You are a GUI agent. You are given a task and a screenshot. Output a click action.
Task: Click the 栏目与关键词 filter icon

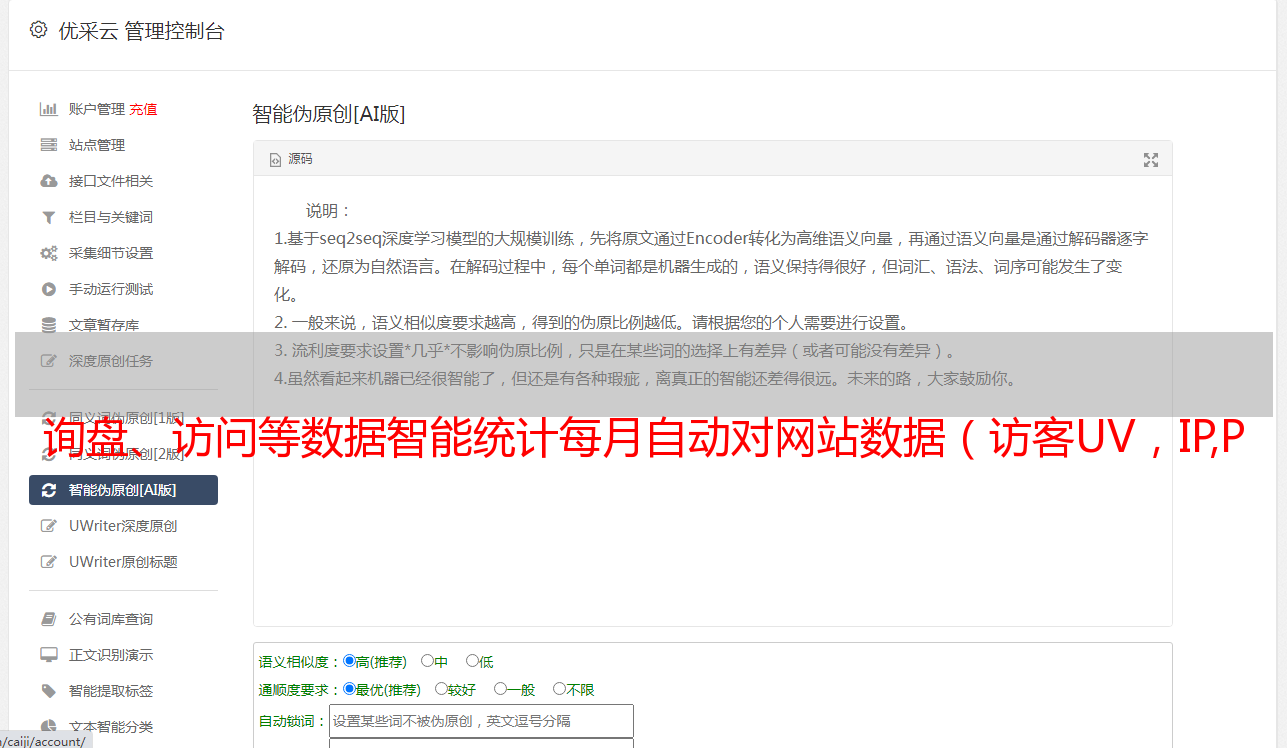[48, 217]
